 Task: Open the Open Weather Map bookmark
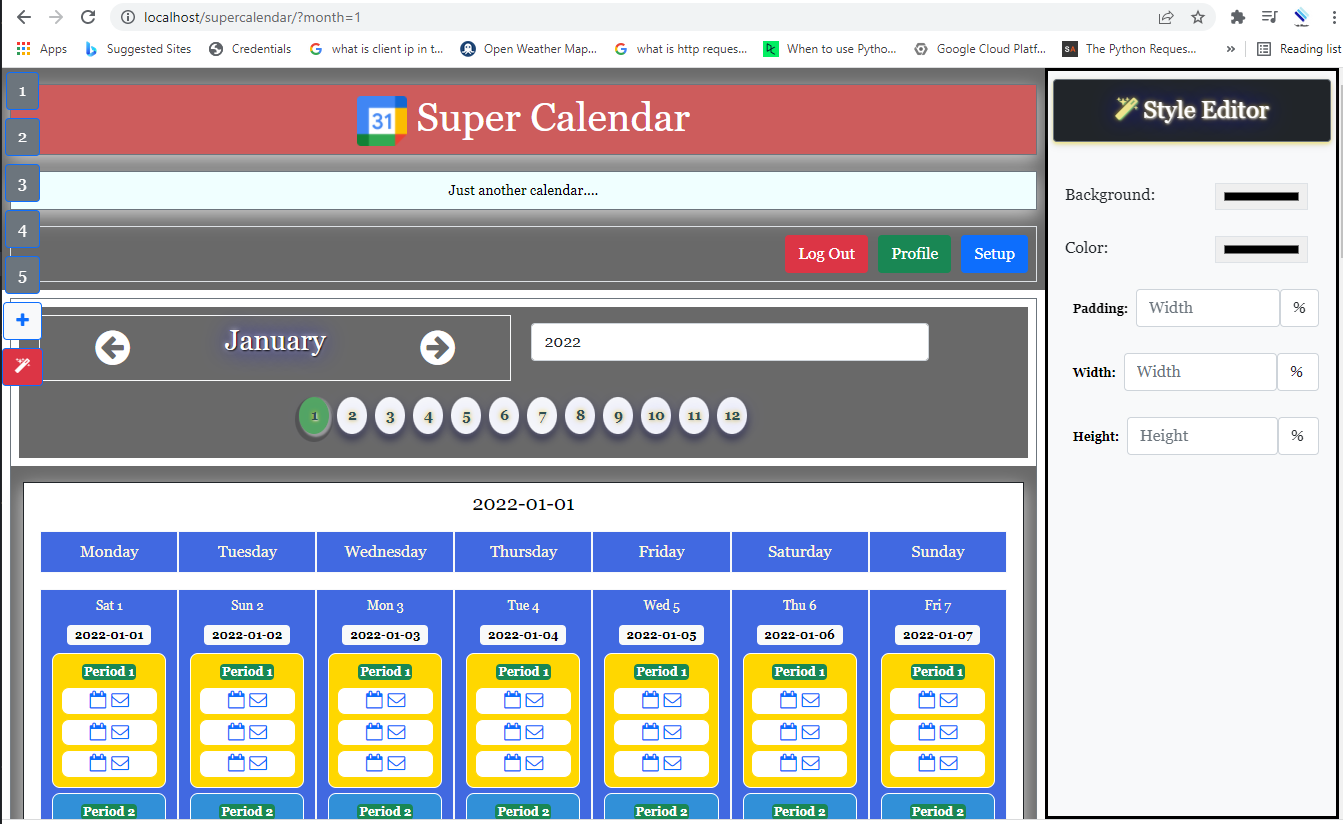[x=529, y=48]
